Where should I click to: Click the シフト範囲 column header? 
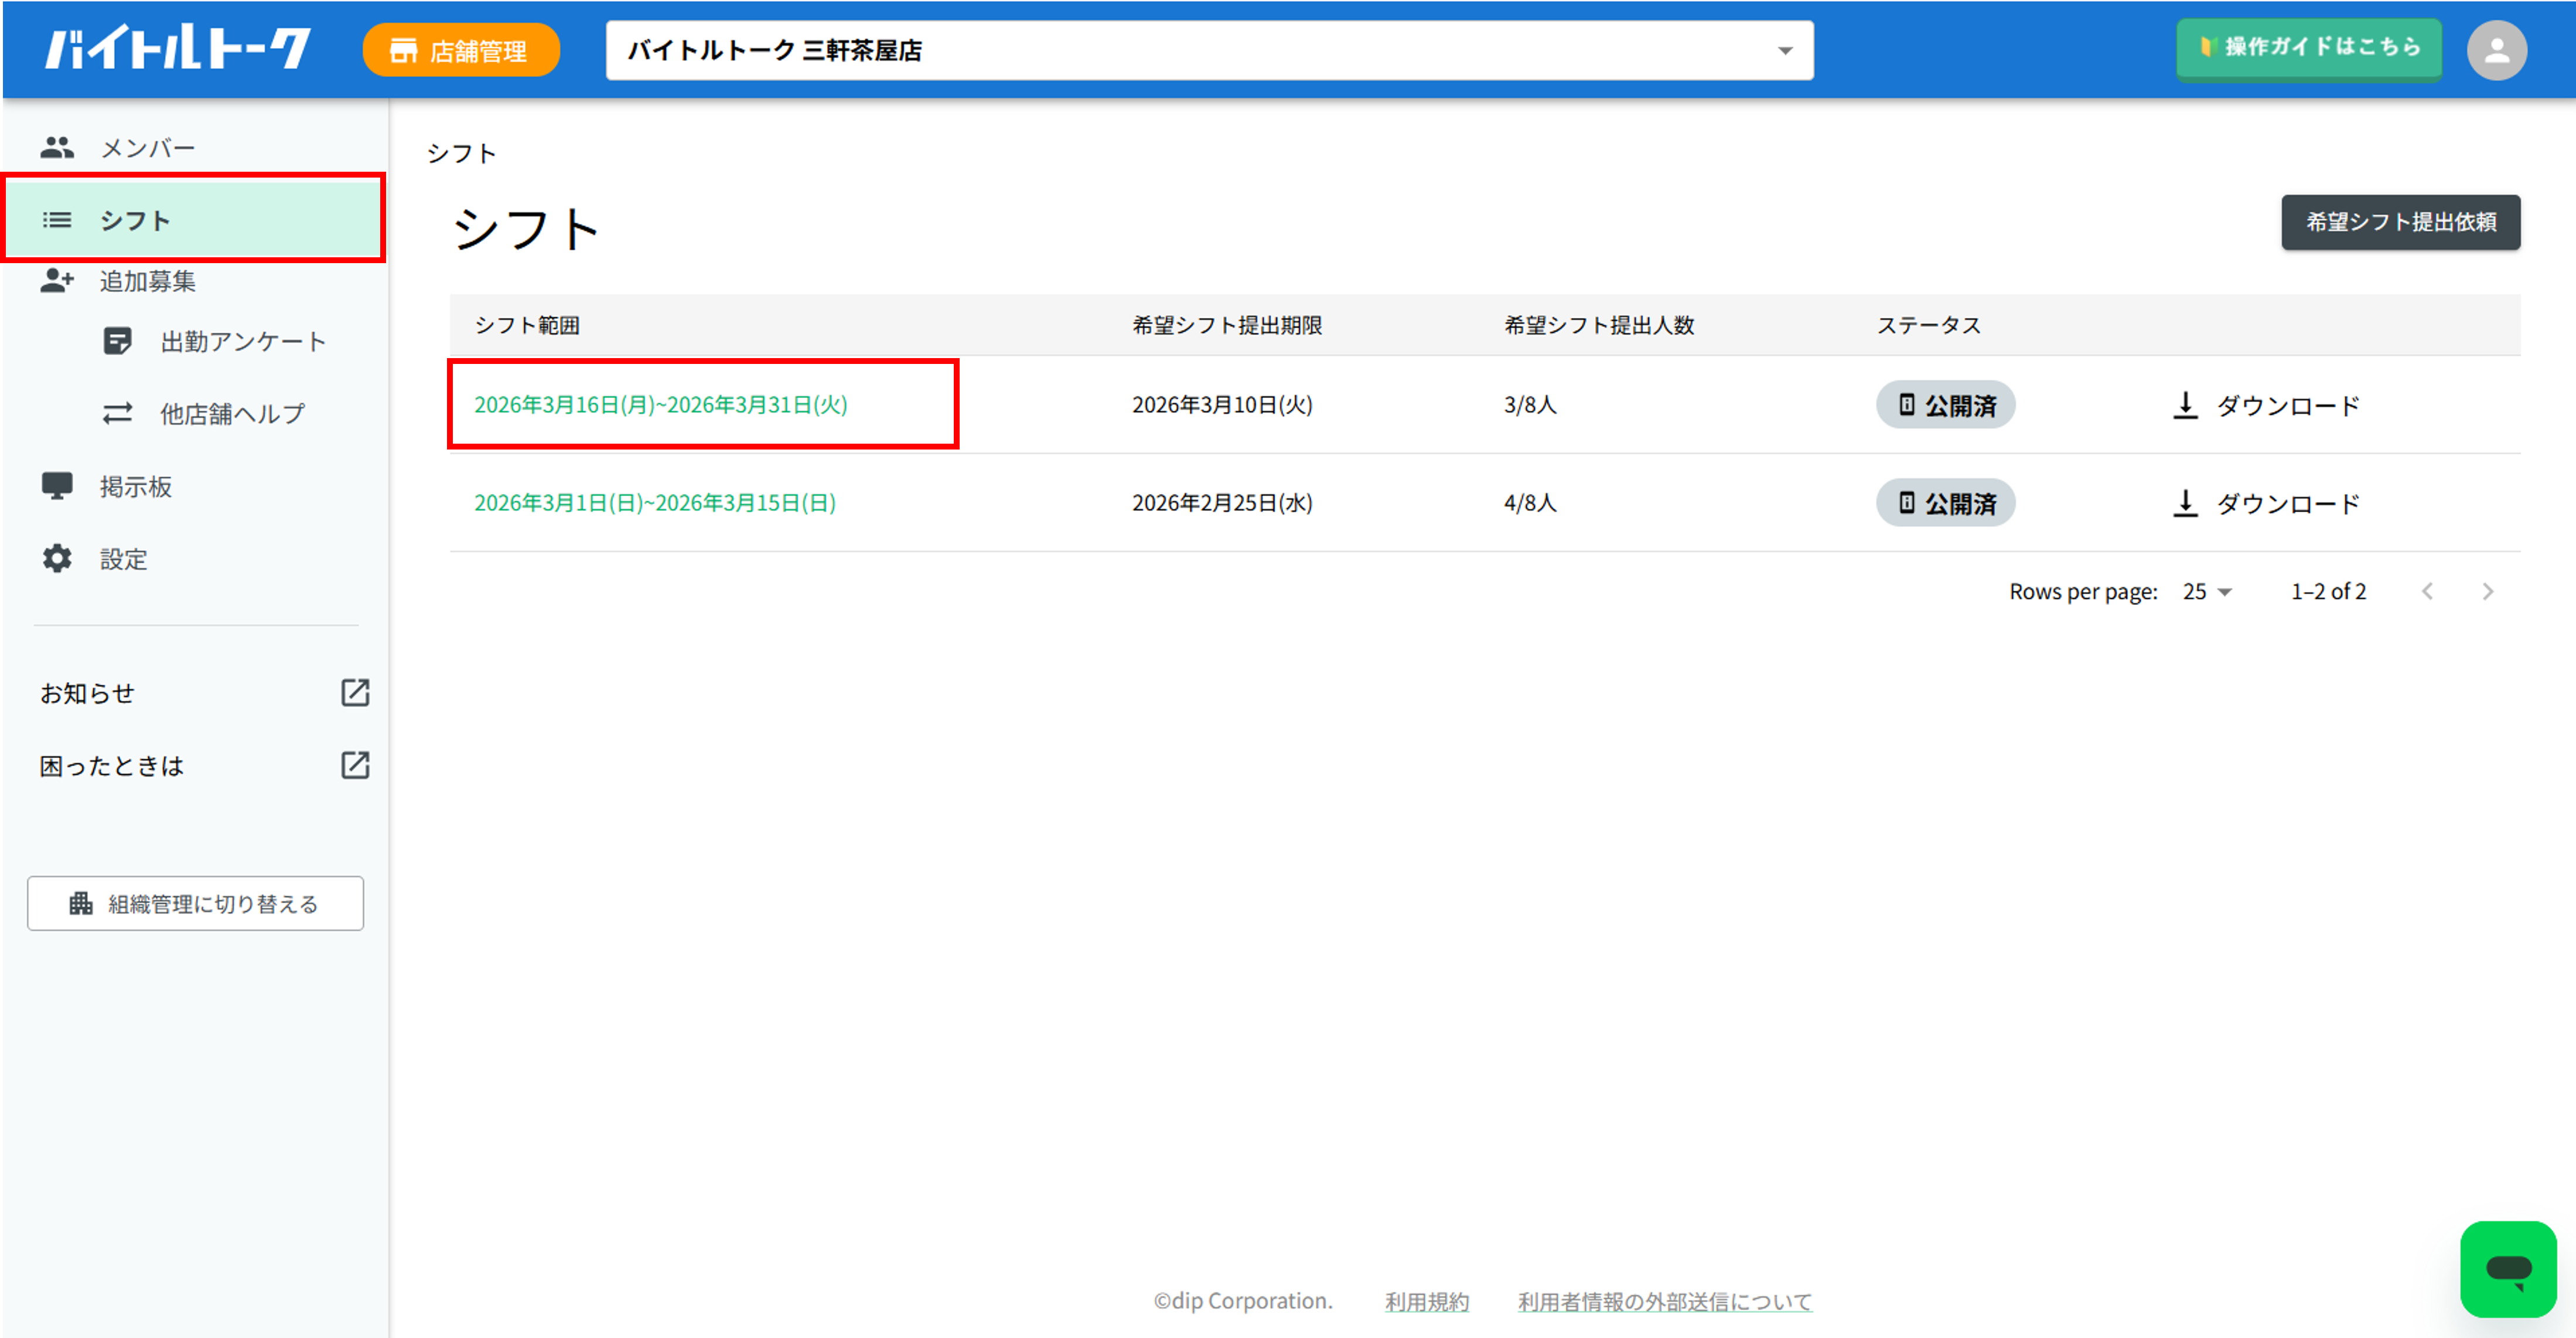tap(527, 325)
